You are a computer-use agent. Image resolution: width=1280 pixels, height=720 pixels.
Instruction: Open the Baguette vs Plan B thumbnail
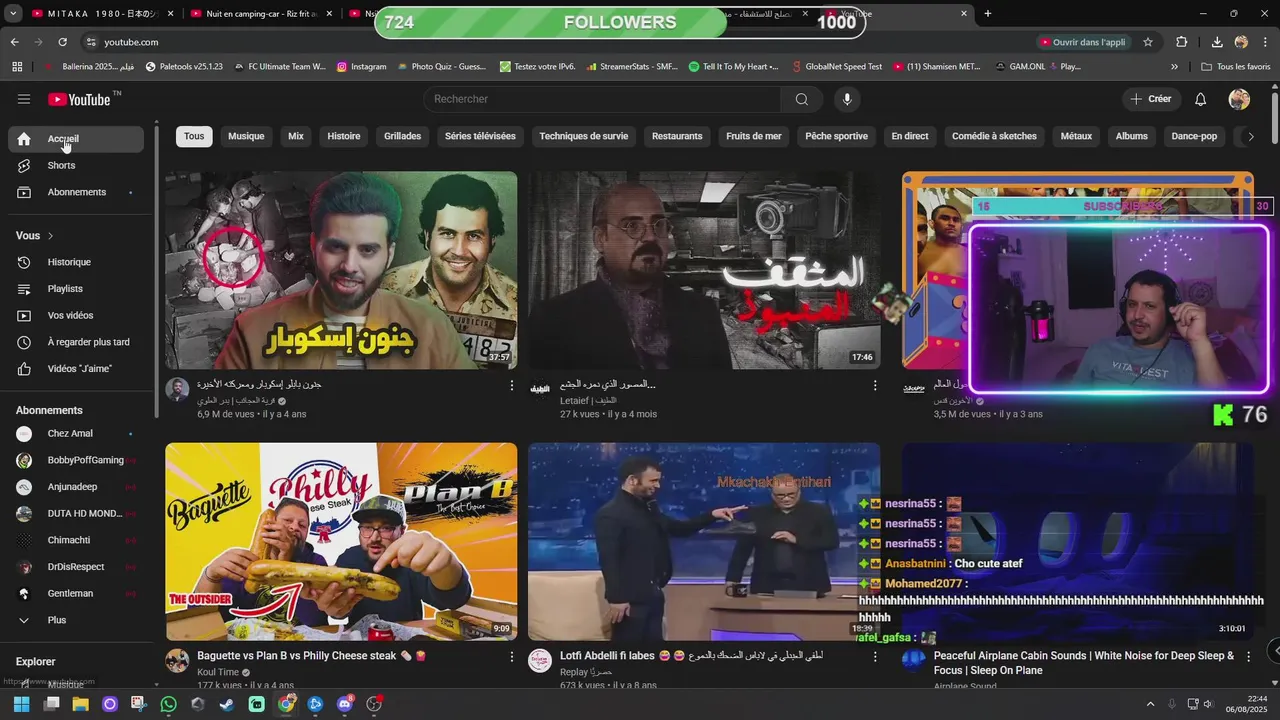[x=341, y=542]
